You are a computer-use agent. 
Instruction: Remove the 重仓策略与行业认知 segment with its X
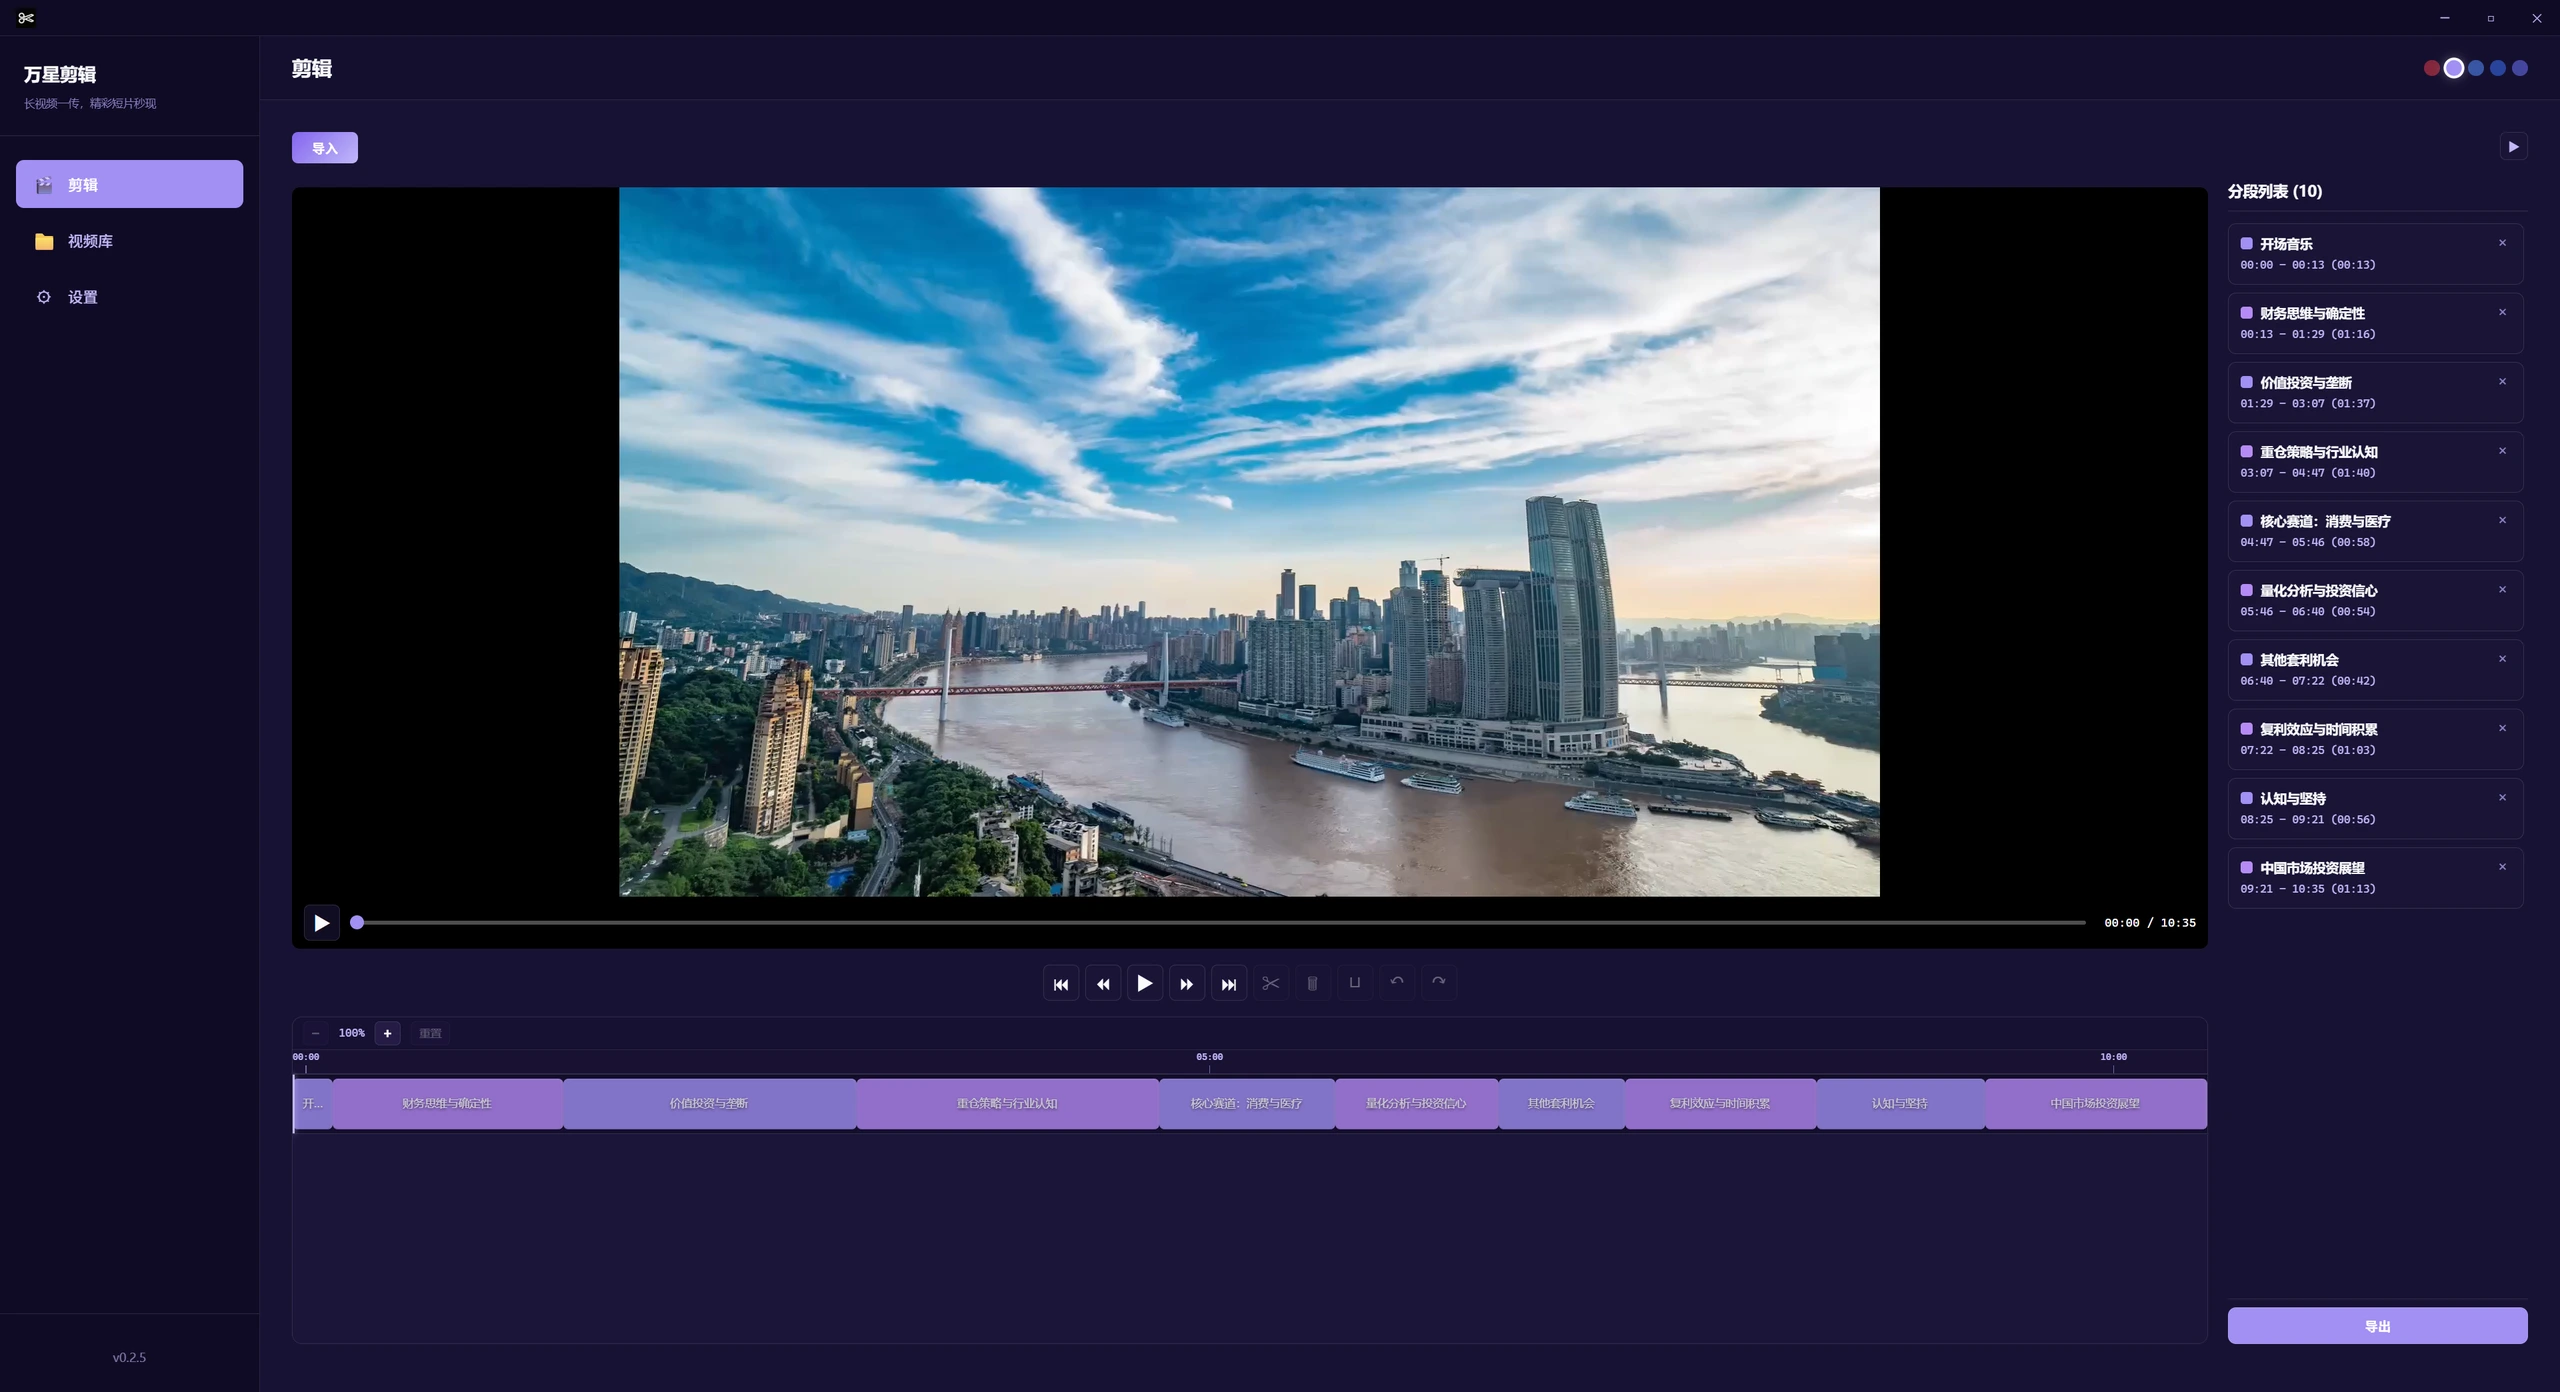point(2503,451)
